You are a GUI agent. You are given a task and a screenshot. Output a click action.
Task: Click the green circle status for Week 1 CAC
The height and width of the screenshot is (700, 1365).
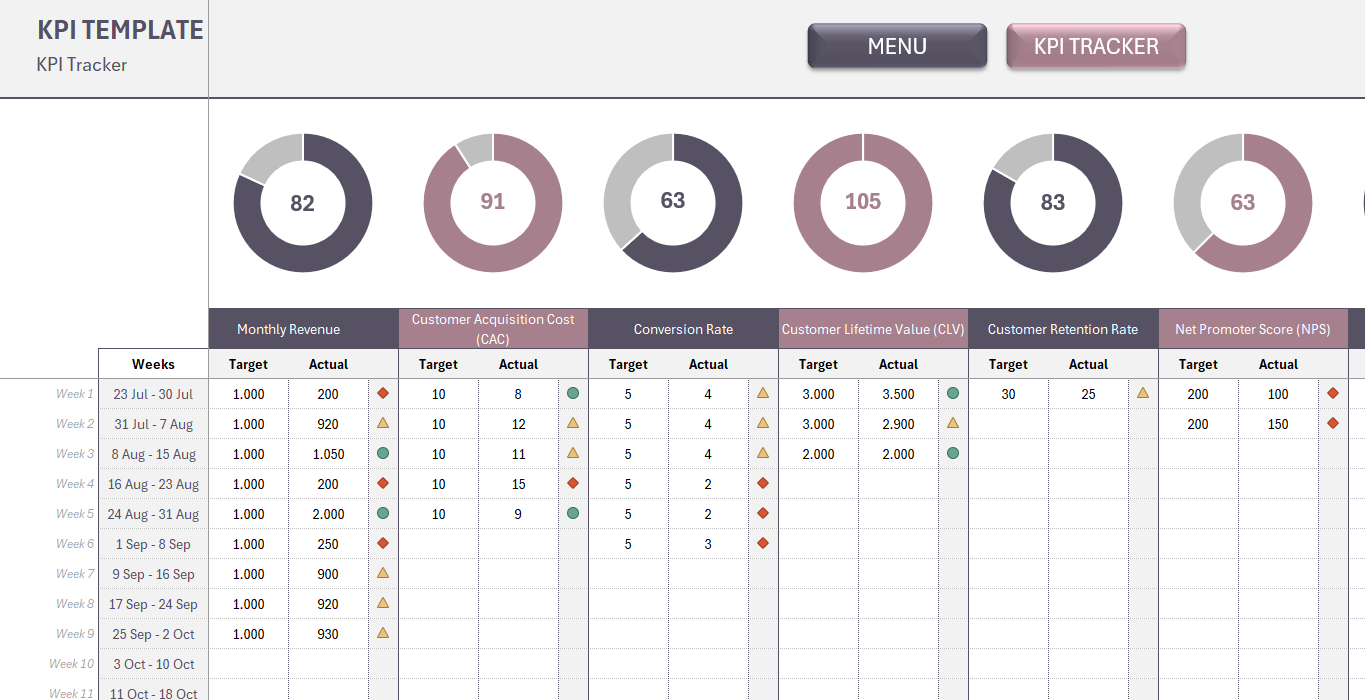572,394
